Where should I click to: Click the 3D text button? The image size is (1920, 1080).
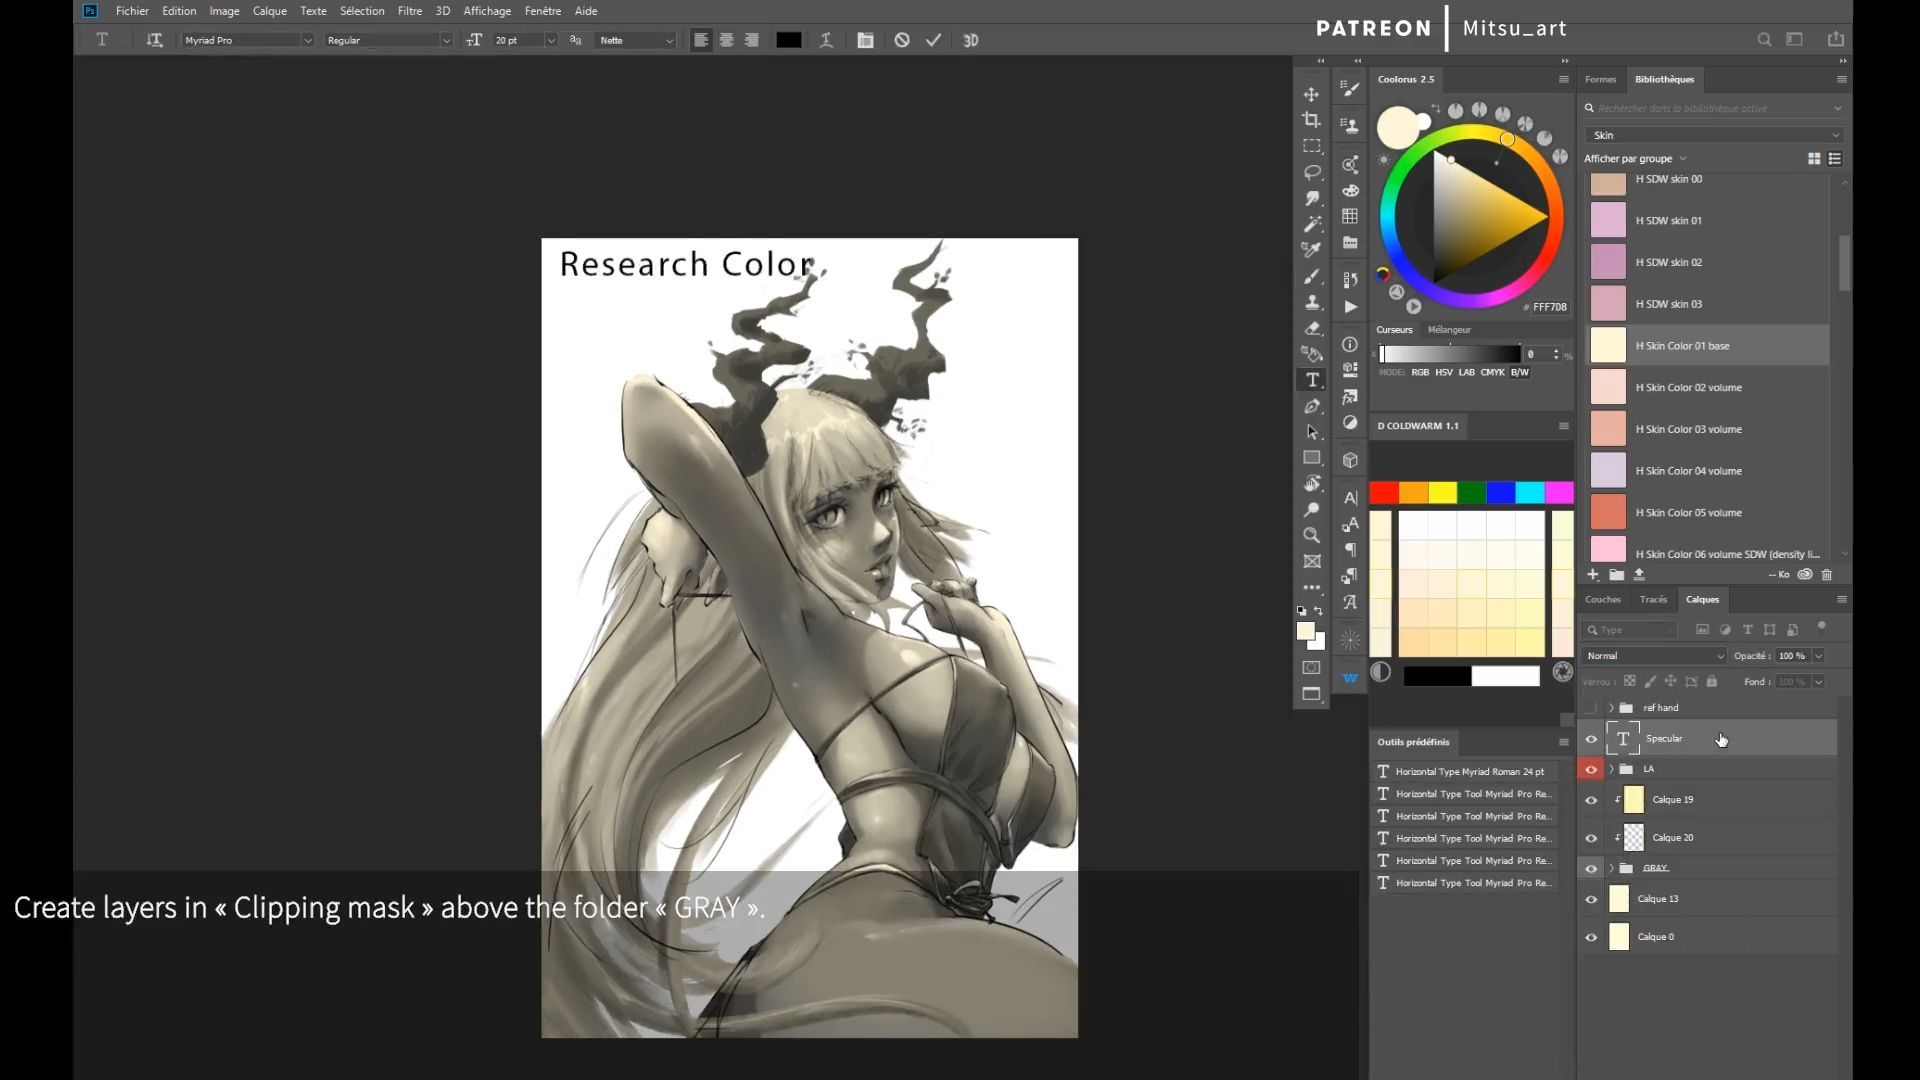click(x=970, y=40)
